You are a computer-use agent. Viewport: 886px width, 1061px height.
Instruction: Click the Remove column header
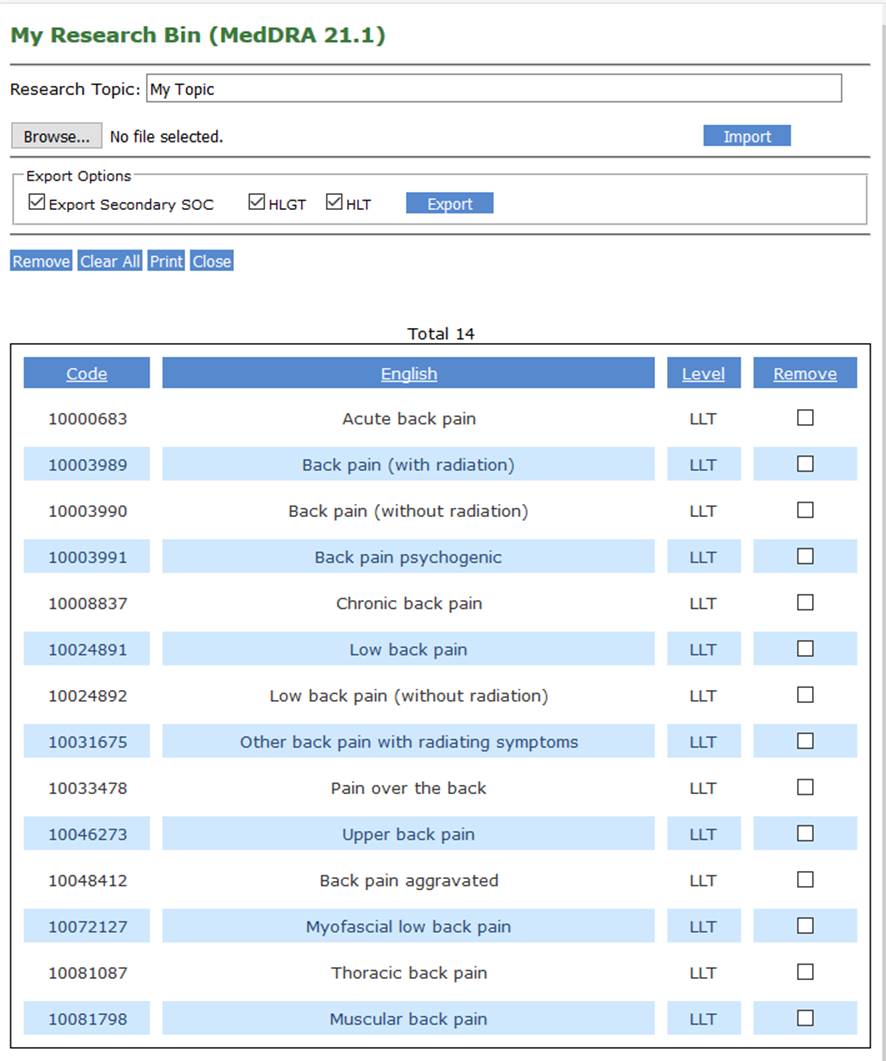pyautogui.click(x=804, y=373)
